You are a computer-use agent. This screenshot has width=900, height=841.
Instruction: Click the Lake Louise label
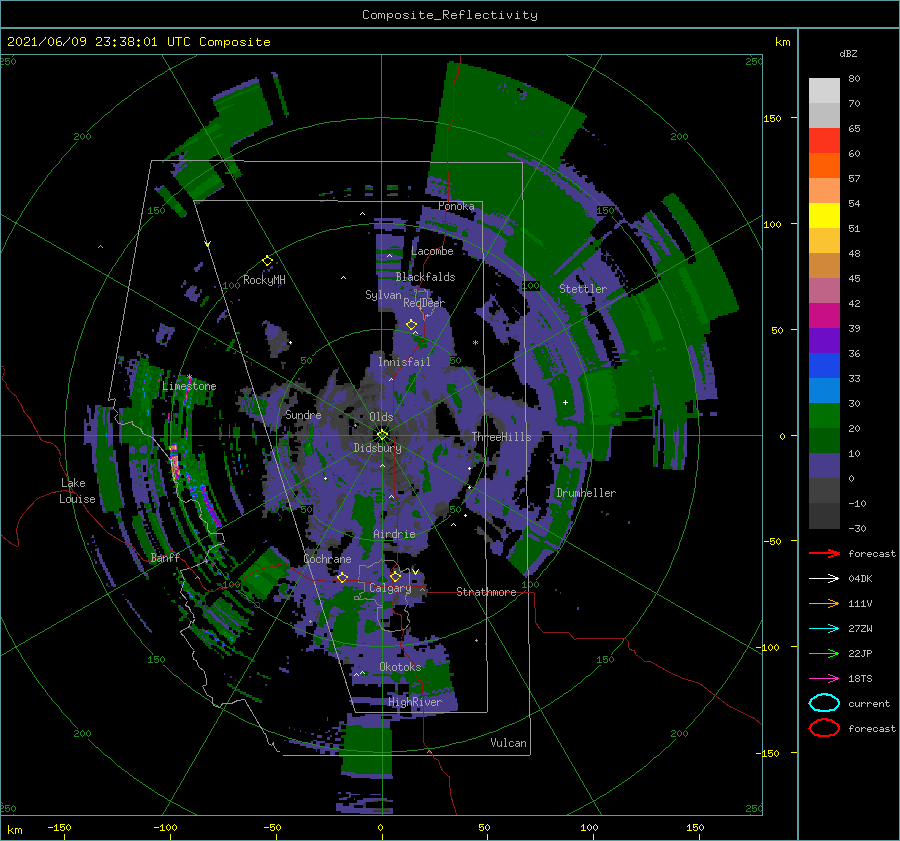[77, 491]
